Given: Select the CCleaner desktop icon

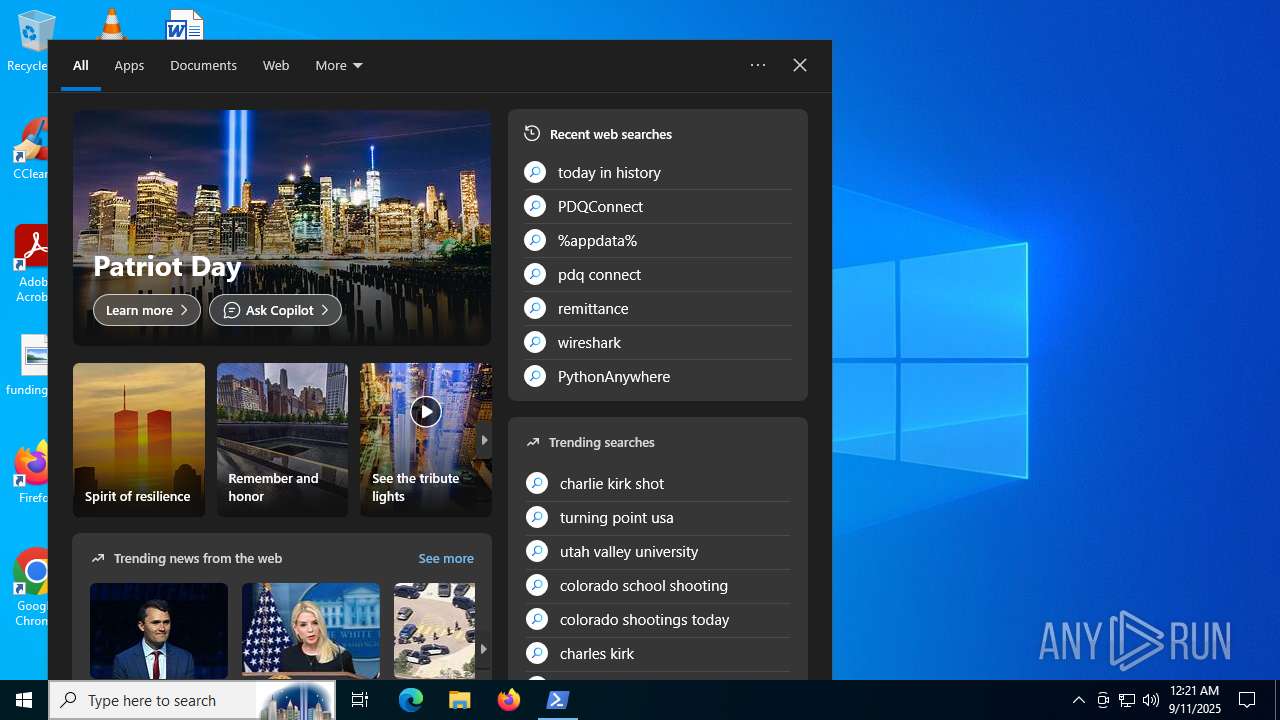Looking at the screenshot, I should click(32, 150).
